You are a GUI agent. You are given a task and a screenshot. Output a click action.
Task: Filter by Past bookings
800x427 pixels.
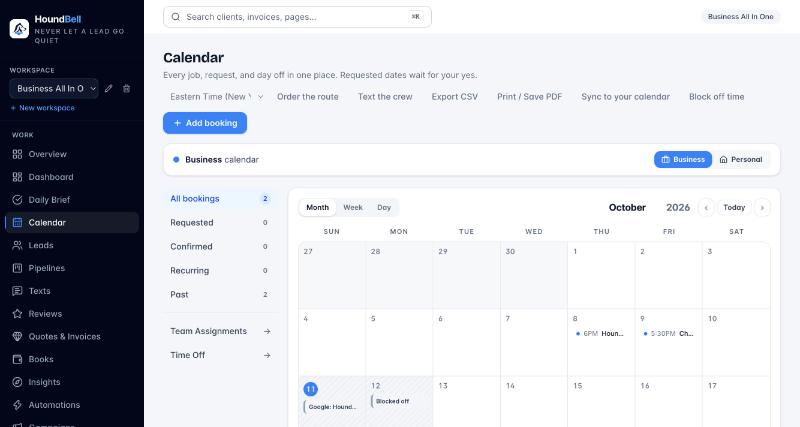[220, 294]
